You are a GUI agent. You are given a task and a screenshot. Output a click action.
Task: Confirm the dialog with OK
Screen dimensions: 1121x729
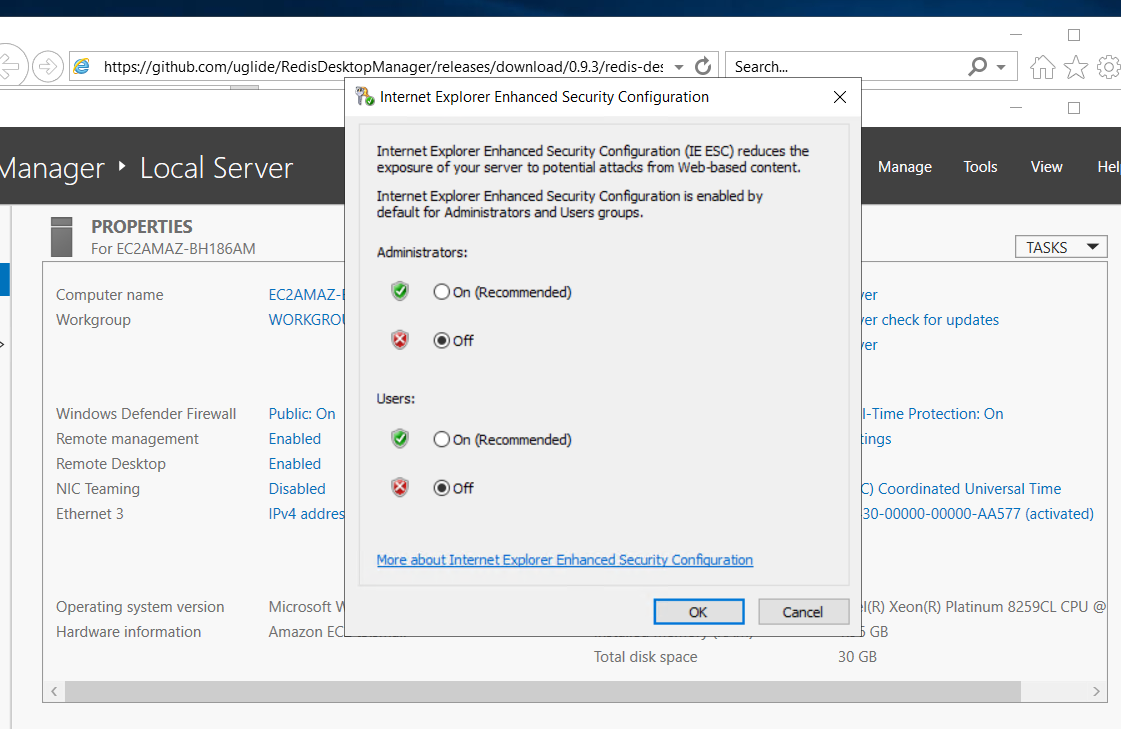coord(698,612)
